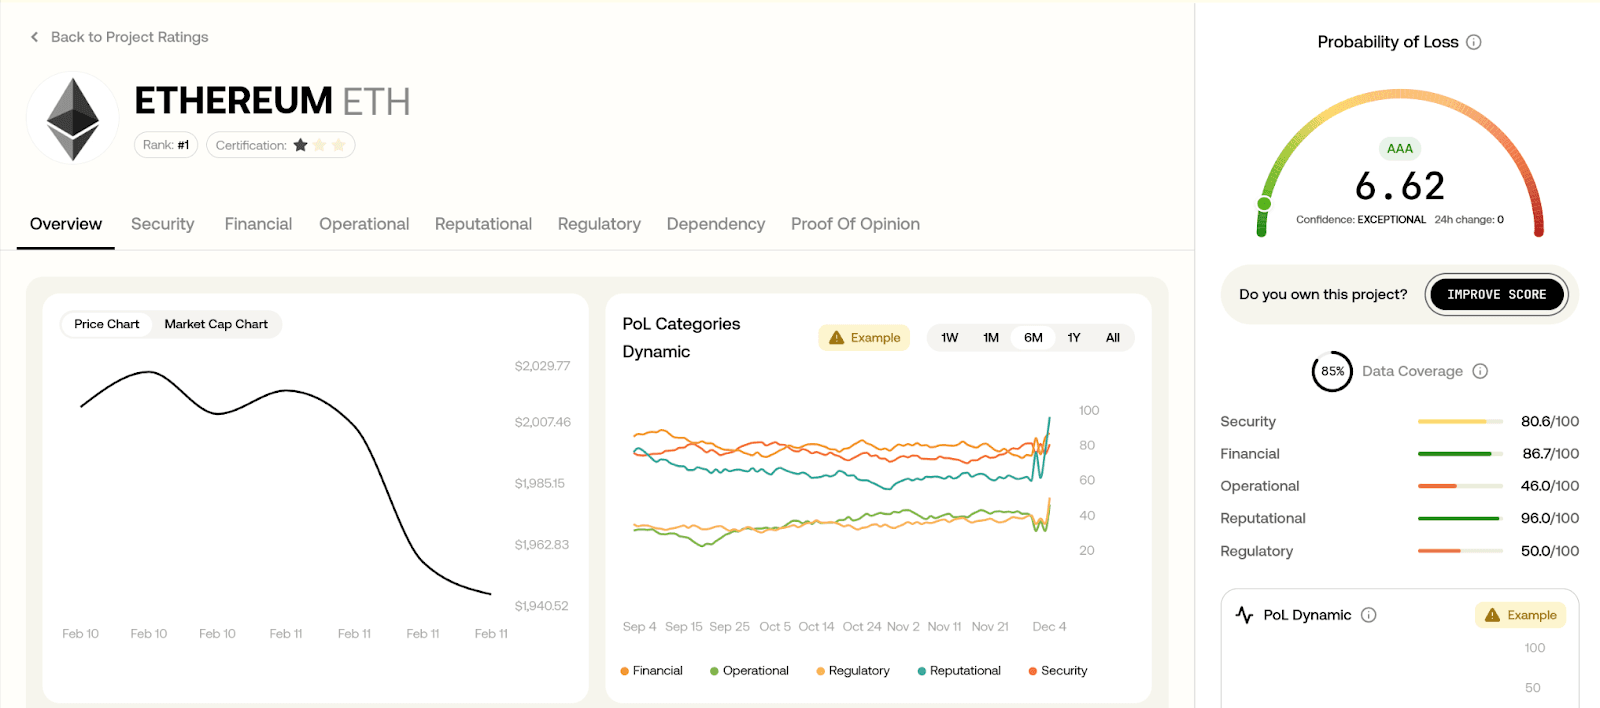Click the dark certification star icon
Image resolution: width=1600 pixels, height=708 pixels.
coord(300,145)
